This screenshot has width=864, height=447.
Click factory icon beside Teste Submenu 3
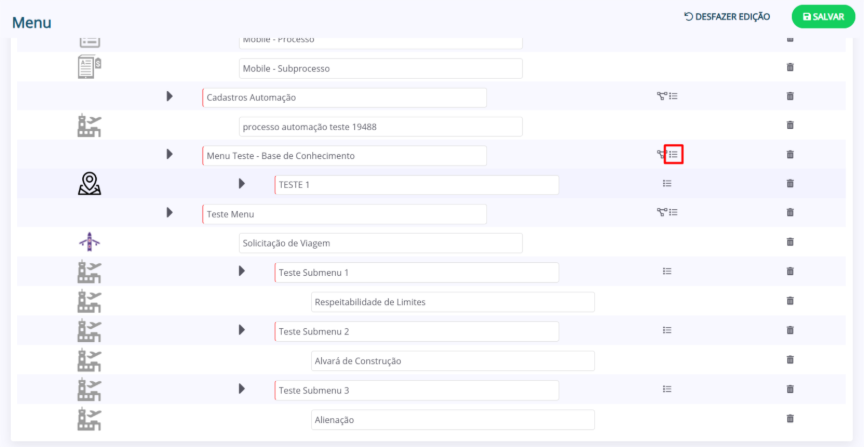89,390
